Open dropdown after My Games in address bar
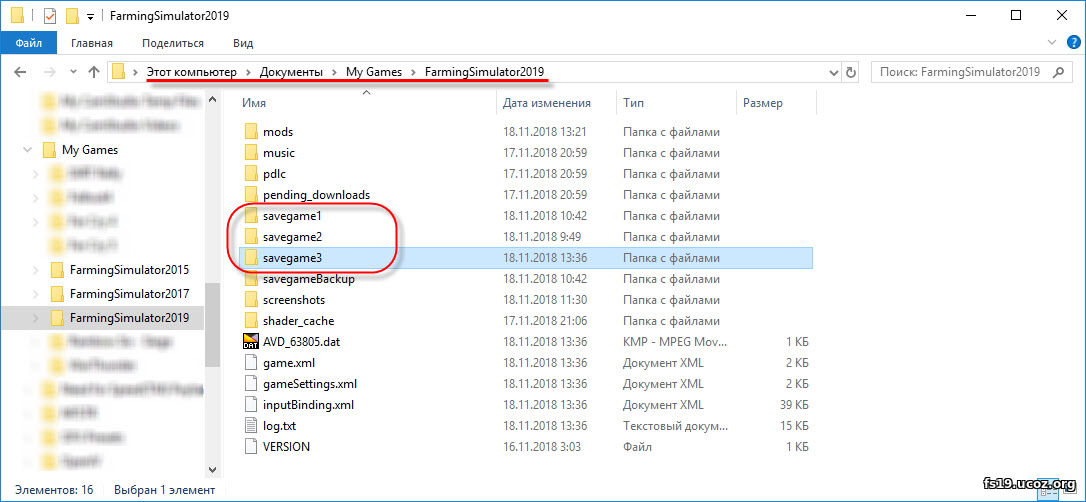 coord(413,71)
